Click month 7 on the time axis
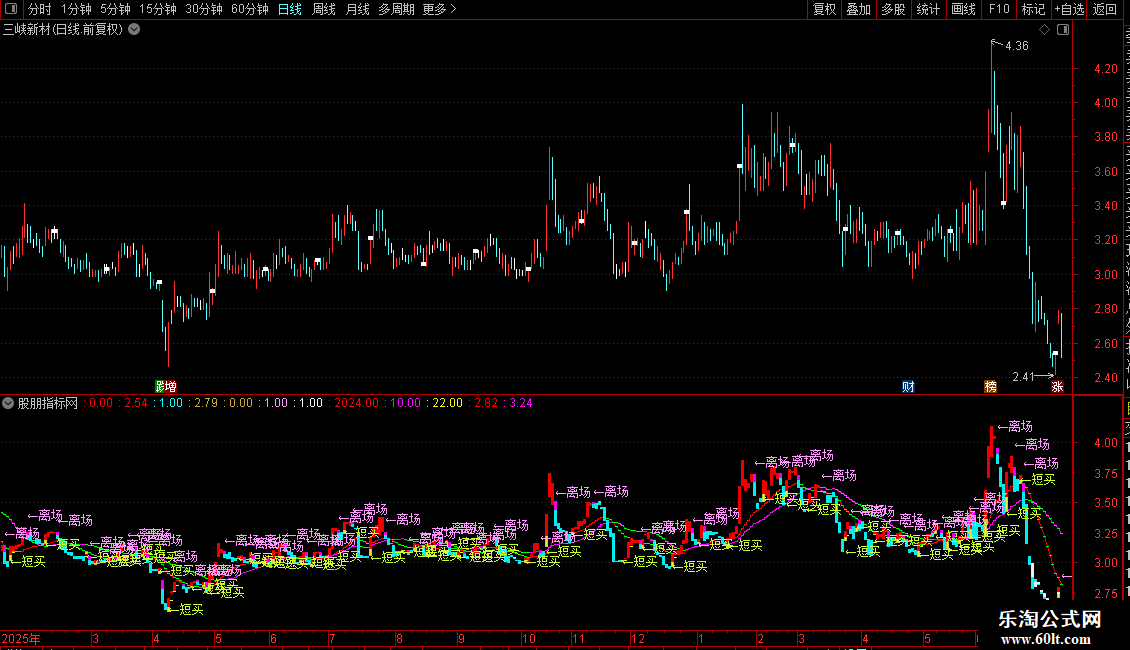 pyautogui.click(x=332, y=638)
